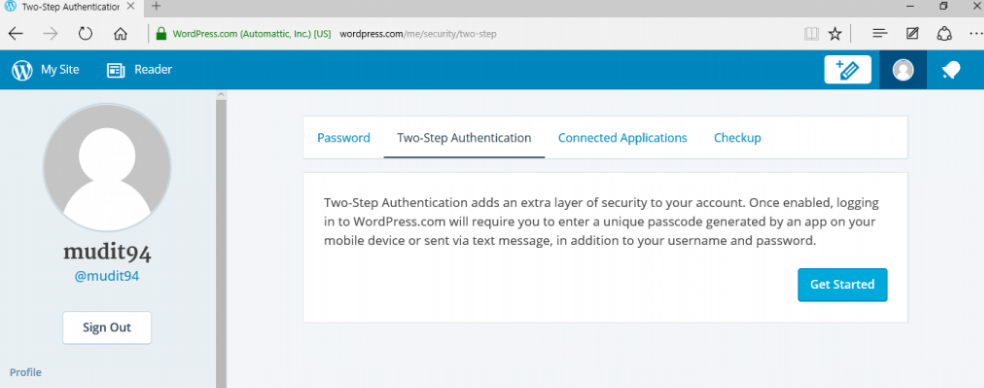Click the WordPress logo icon
Image resolution: width=984 pixels, height=388 pixels.
click(22, 70)
